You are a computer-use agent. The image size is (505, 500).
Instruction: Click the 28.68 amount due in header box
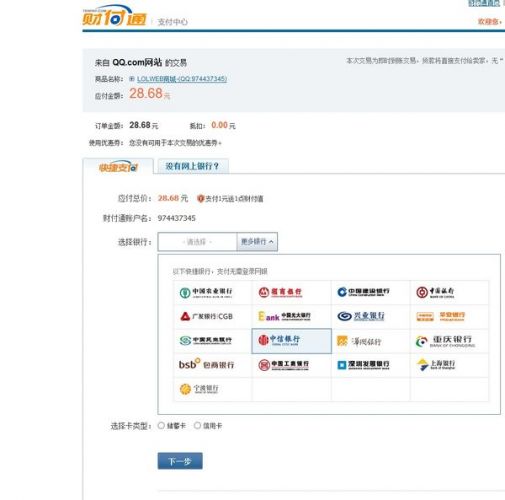tap(146, 93)
